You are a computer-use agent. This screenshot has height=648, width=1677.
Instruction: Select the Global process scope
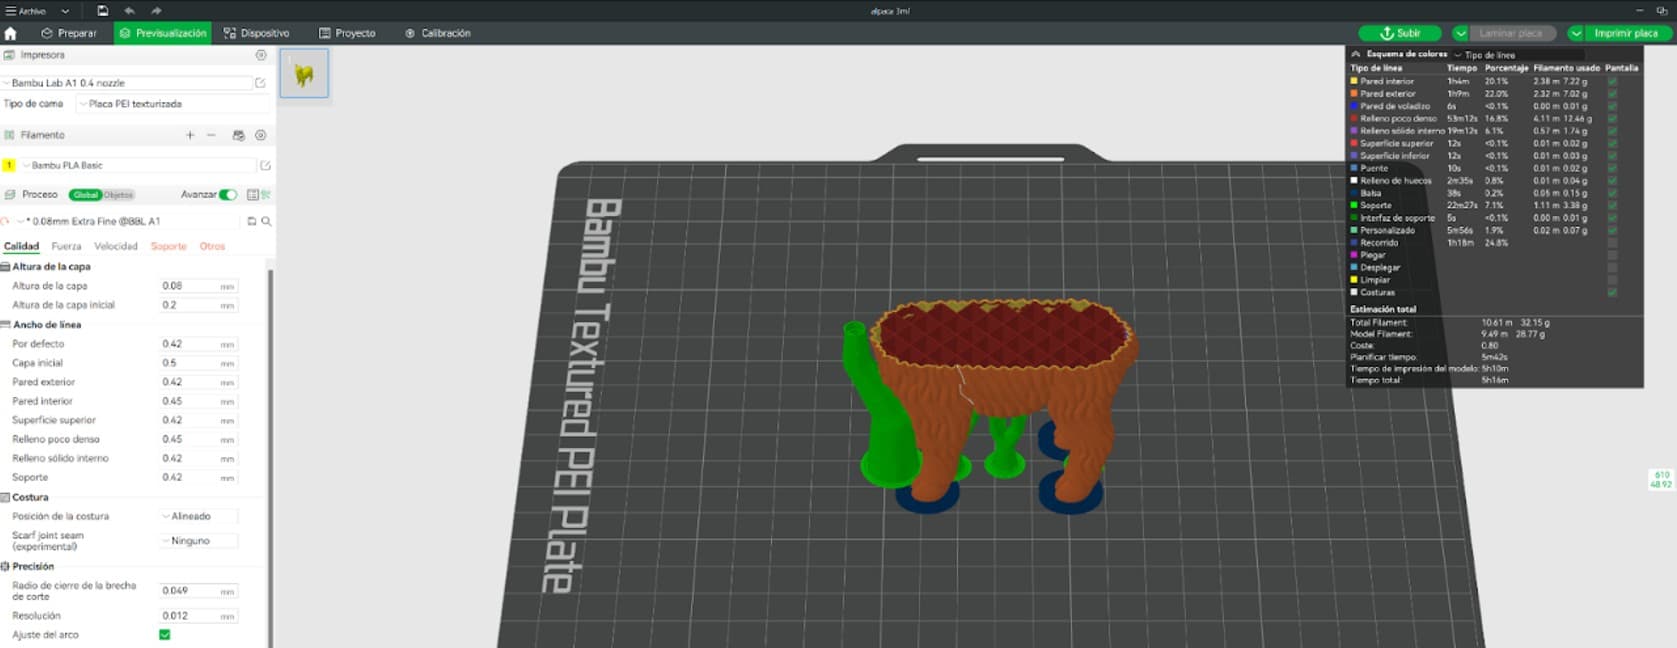coord(85,195)
